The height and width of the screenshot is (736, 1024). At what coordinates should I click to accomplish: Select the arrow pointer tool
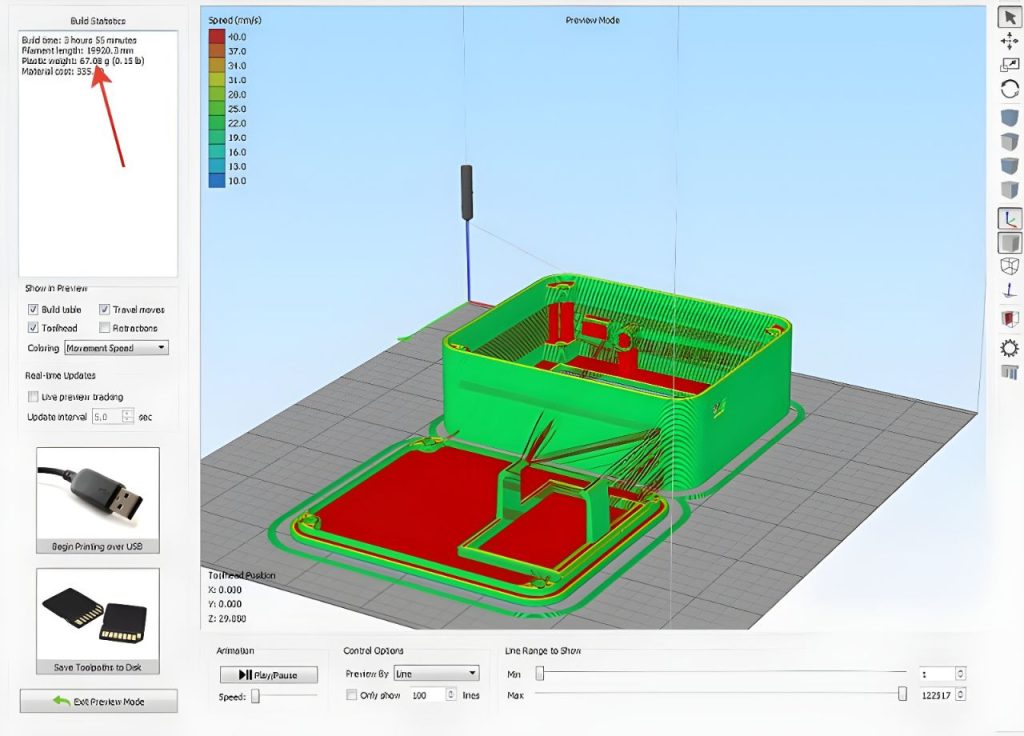1009,16
